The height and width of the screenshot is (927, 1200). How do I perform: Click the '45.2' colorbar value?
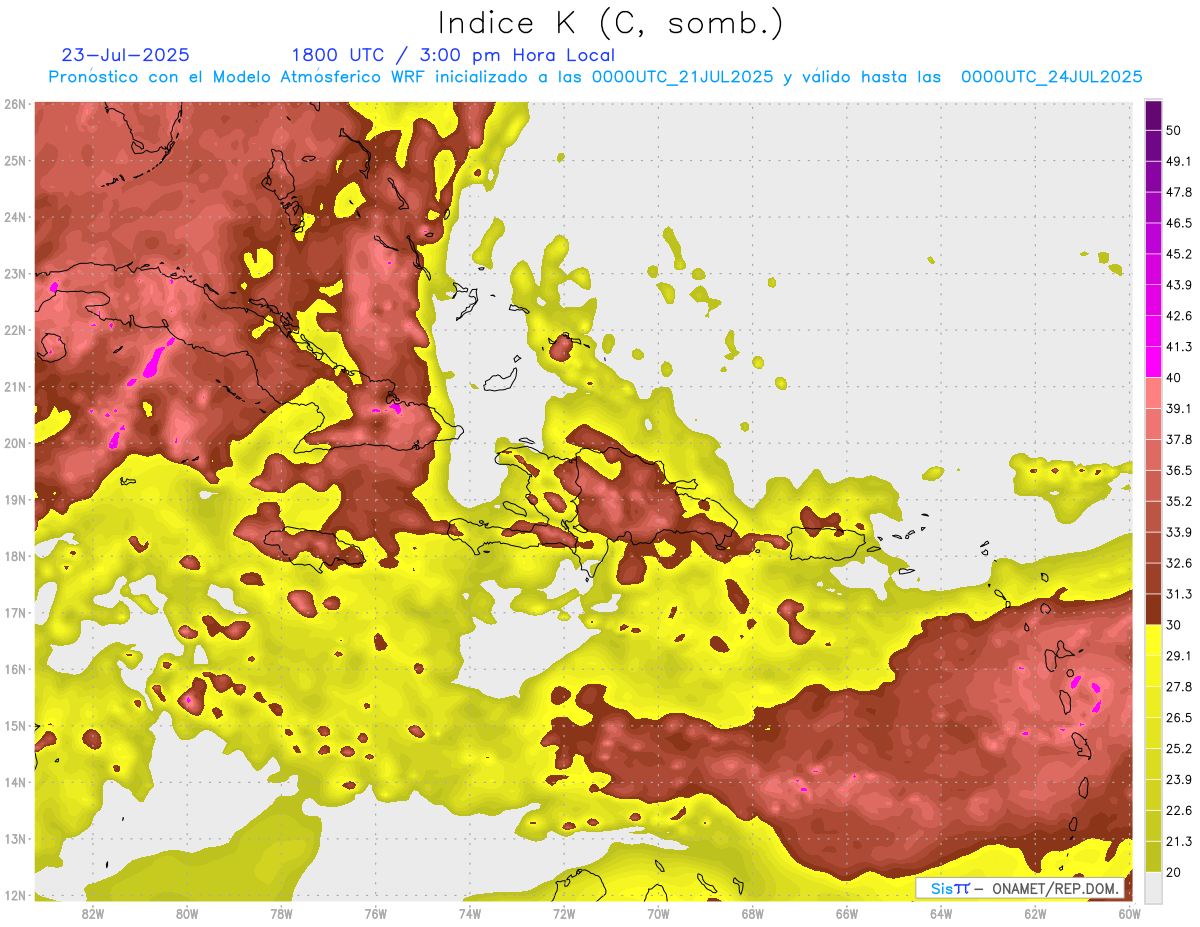[1179, 254]
